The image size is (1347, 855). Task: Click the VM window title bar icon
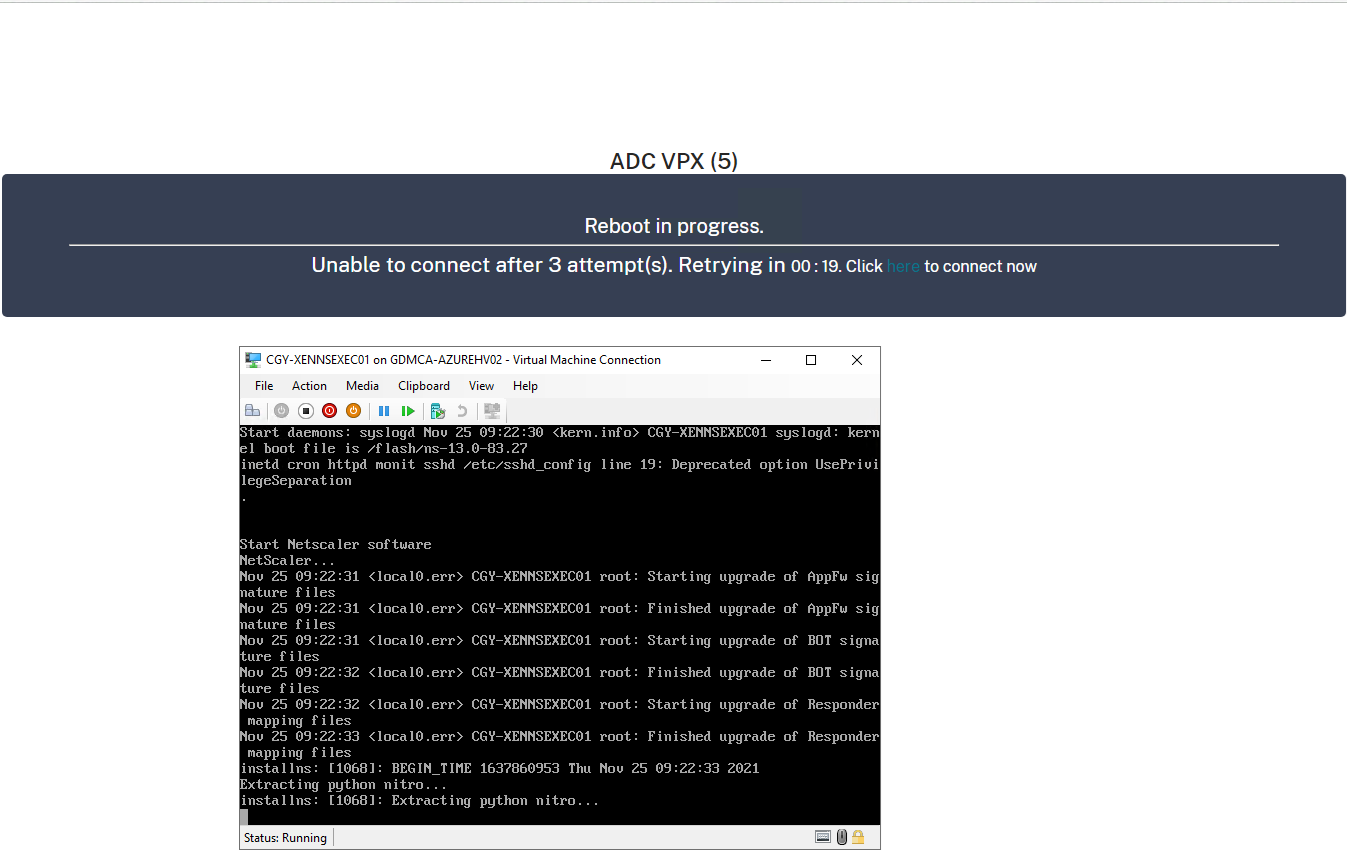coord(254,360)
